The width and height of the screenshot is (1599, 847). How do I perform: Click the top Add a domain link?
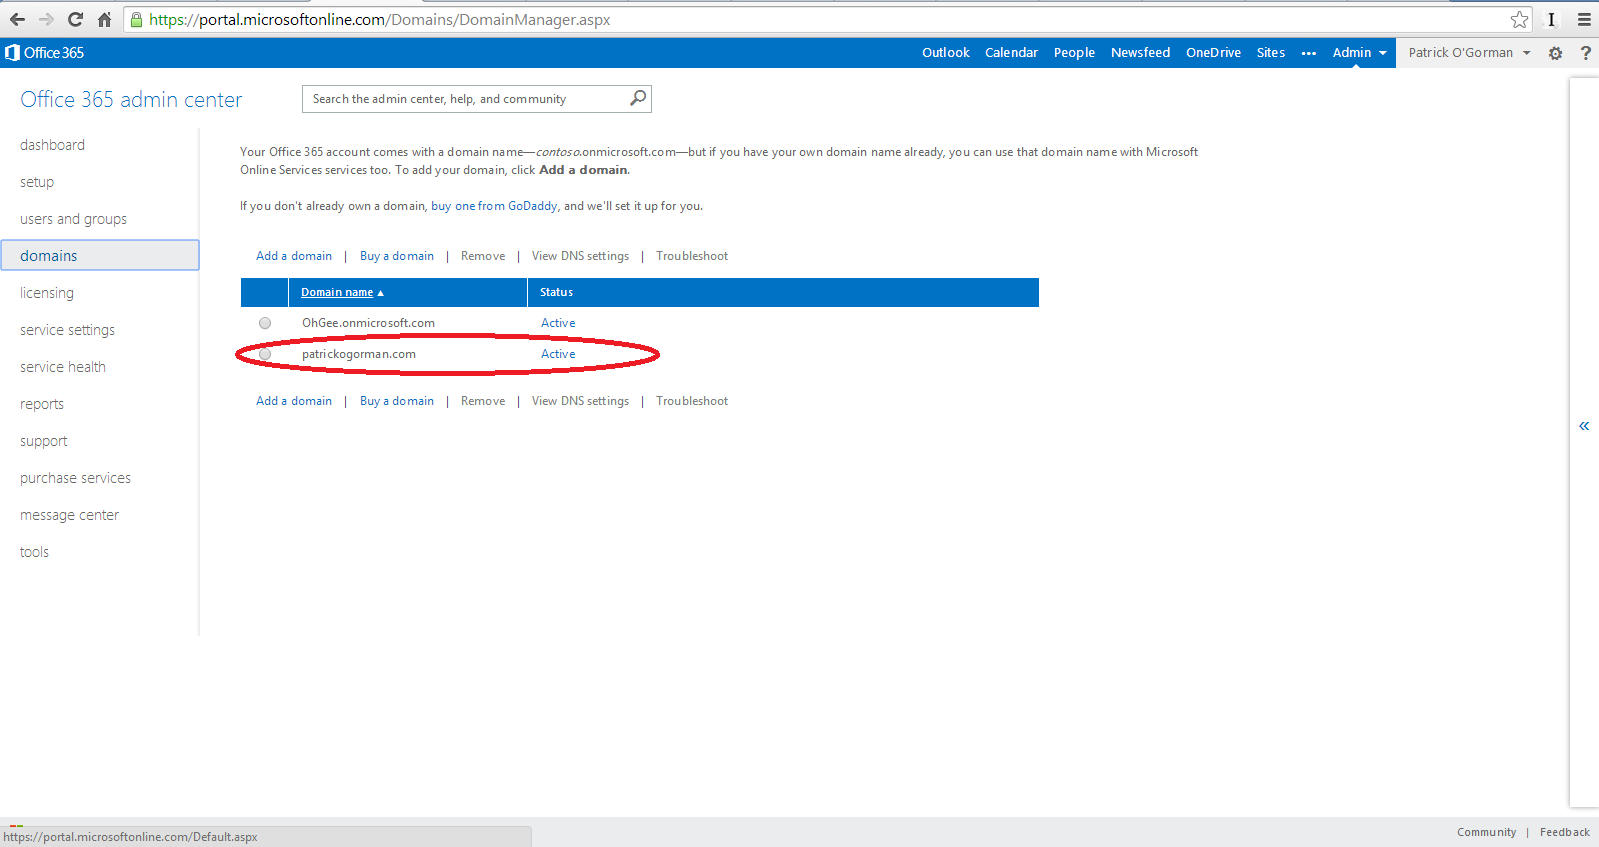[x=294, y=256]
